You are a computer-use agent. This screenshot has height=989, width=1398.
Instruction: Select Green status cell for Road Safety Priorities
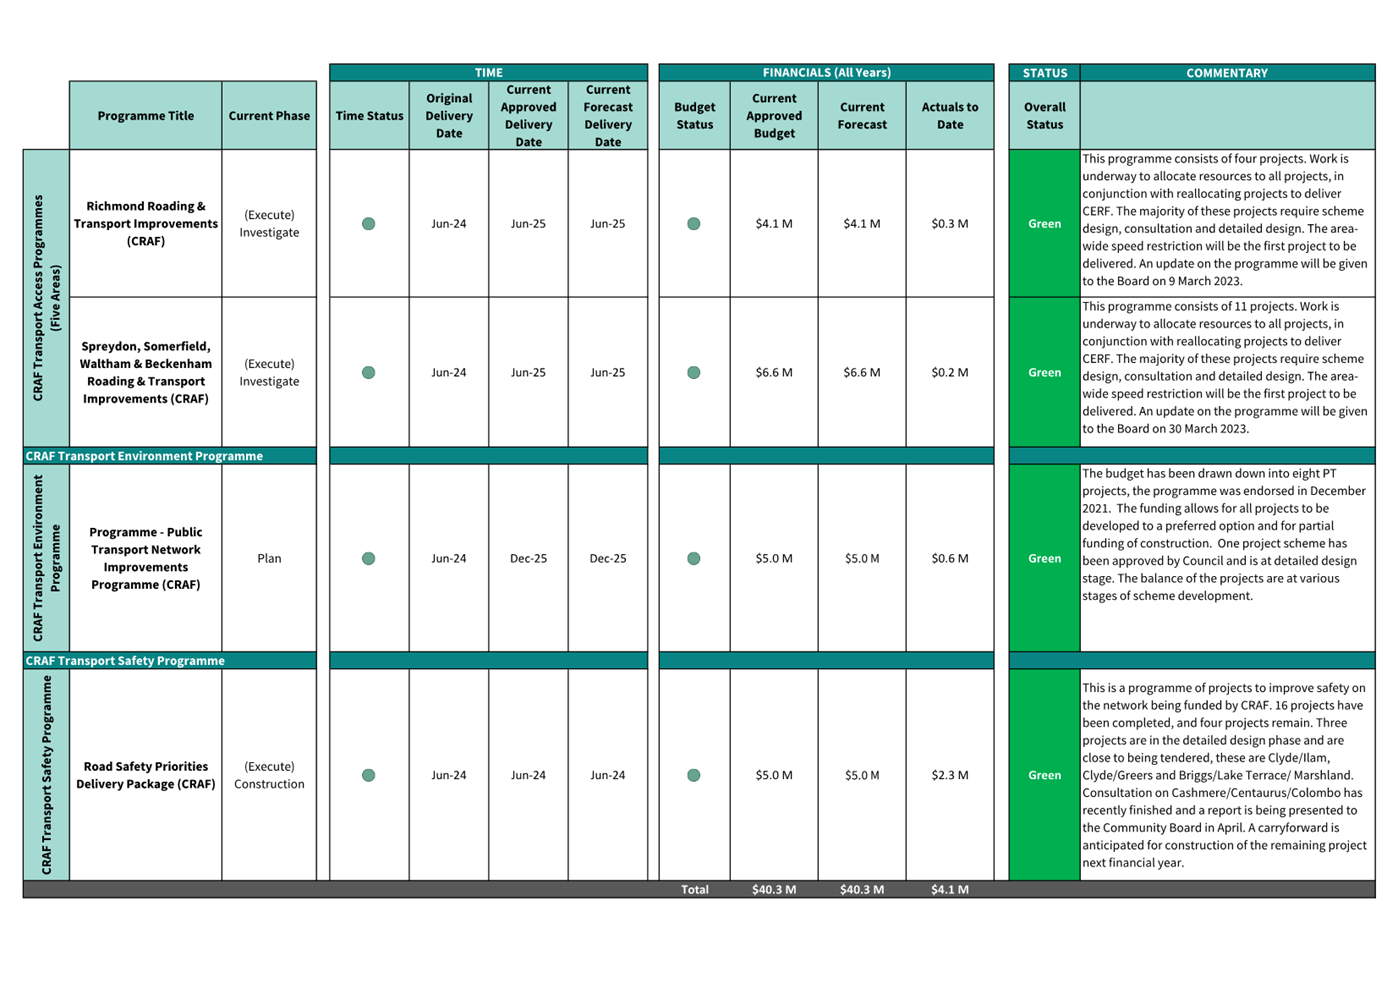[x=1045, y=775]
